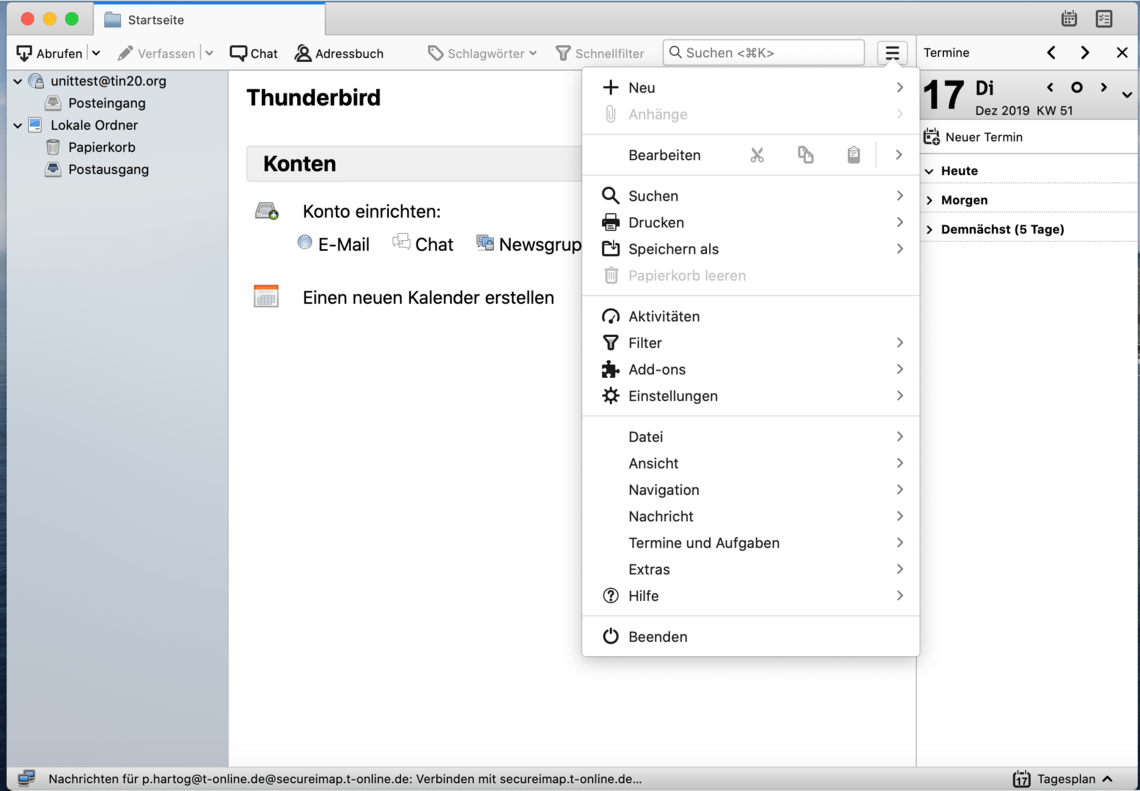This screenshot has height=791, width=1140.
Task: Click the copy icon in Bearbeiten row
Action: pyautogui.click(x=805, y=155)
